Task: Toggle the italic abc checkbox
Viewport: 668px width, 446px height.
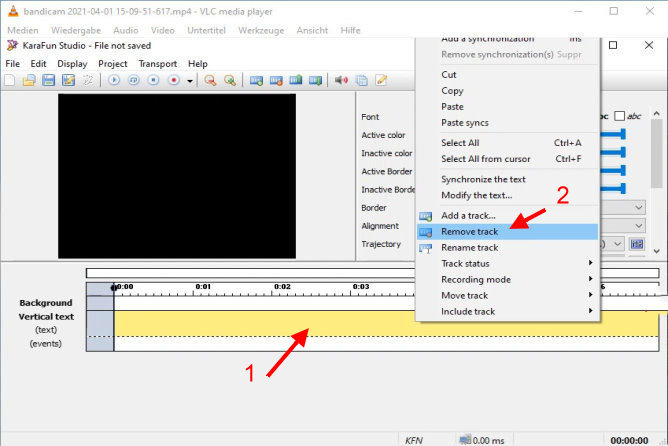Action: click(619, 116)
